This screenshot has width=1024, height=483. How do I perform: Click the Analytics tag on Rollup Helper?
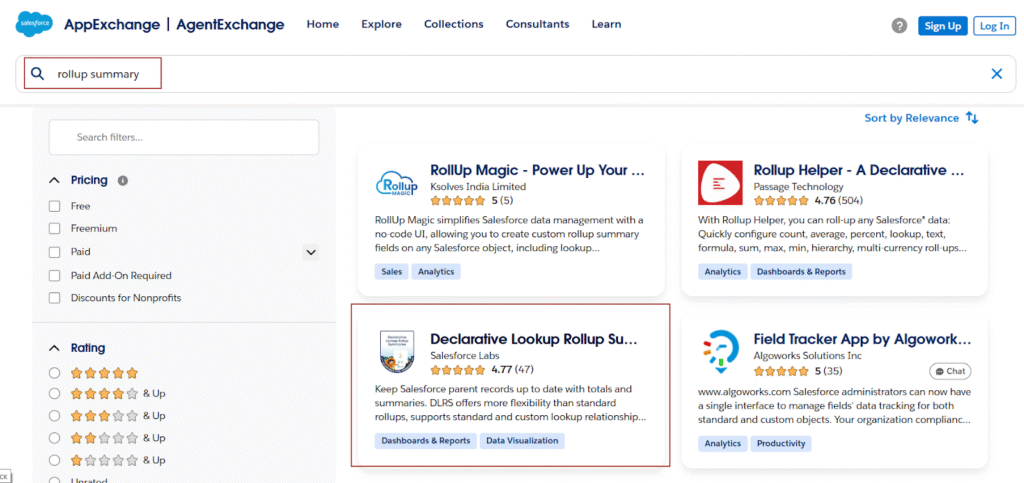(722, 272)
